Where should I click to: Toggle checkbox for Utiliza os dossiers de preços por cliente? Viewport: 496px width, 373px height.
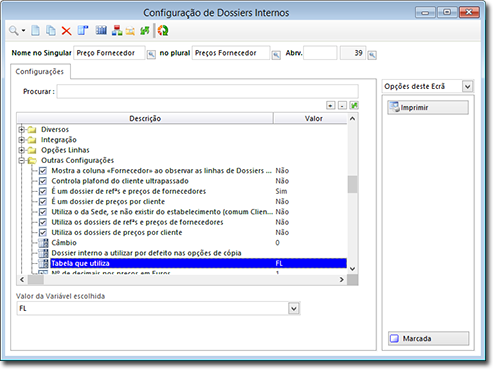pyautogui.click(x=43, y=233)
